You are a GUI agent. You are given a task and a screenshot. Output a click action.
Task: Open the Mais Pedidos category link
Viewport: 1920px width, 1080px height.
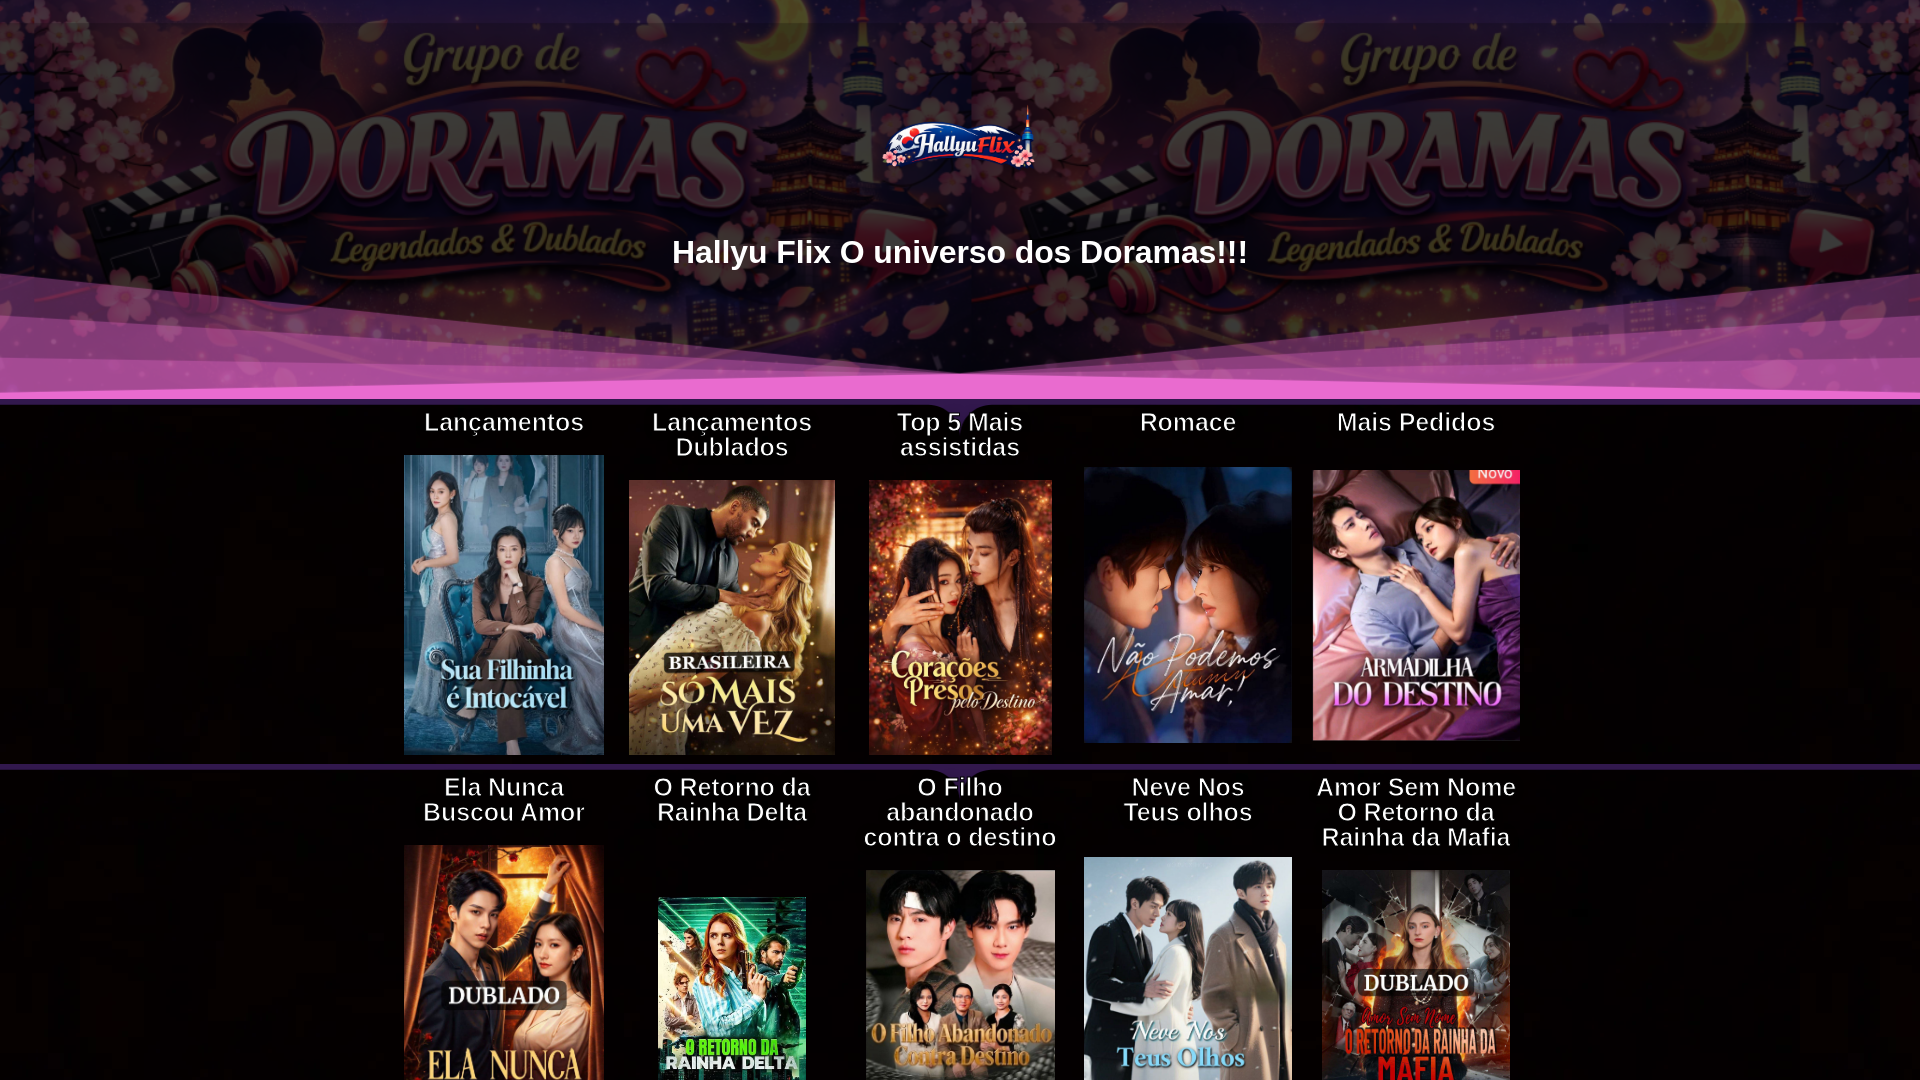pos(1416,422)
